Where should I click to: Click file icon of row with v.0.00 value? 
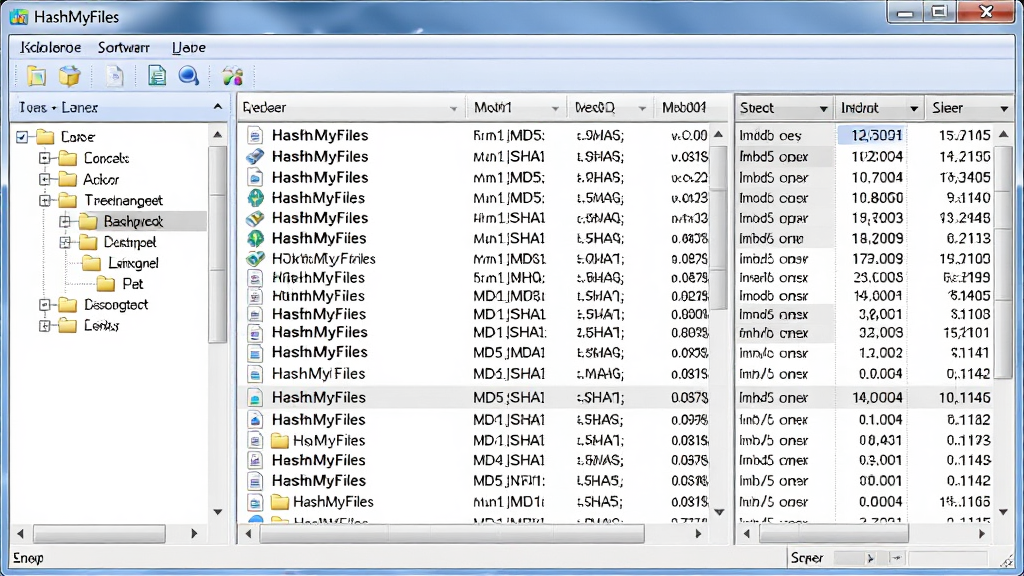click(x=255, y=136)
